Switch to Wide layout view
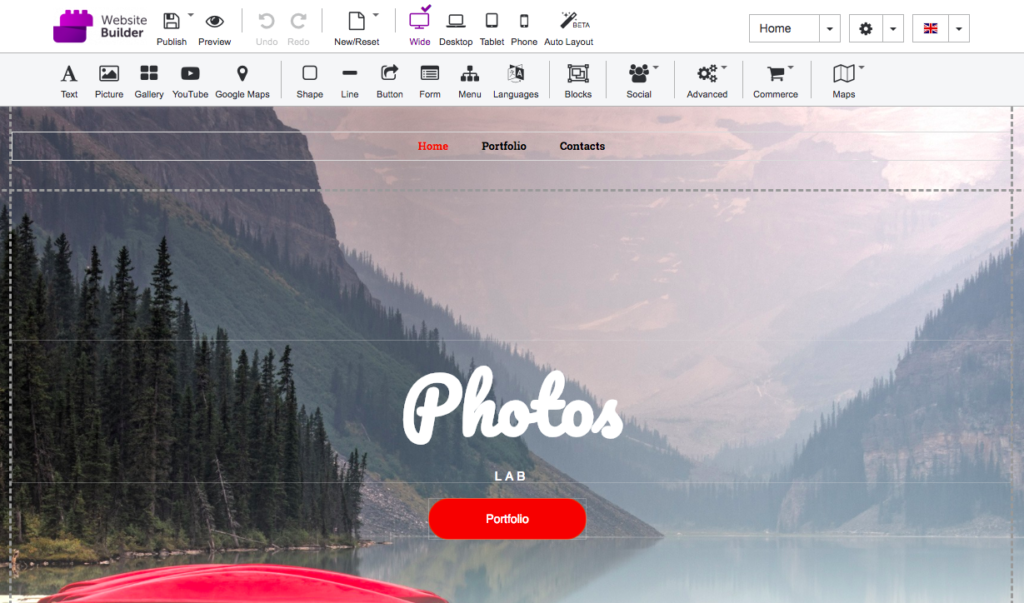Screen dimensions: 1024x603 [x=419, y=26]
